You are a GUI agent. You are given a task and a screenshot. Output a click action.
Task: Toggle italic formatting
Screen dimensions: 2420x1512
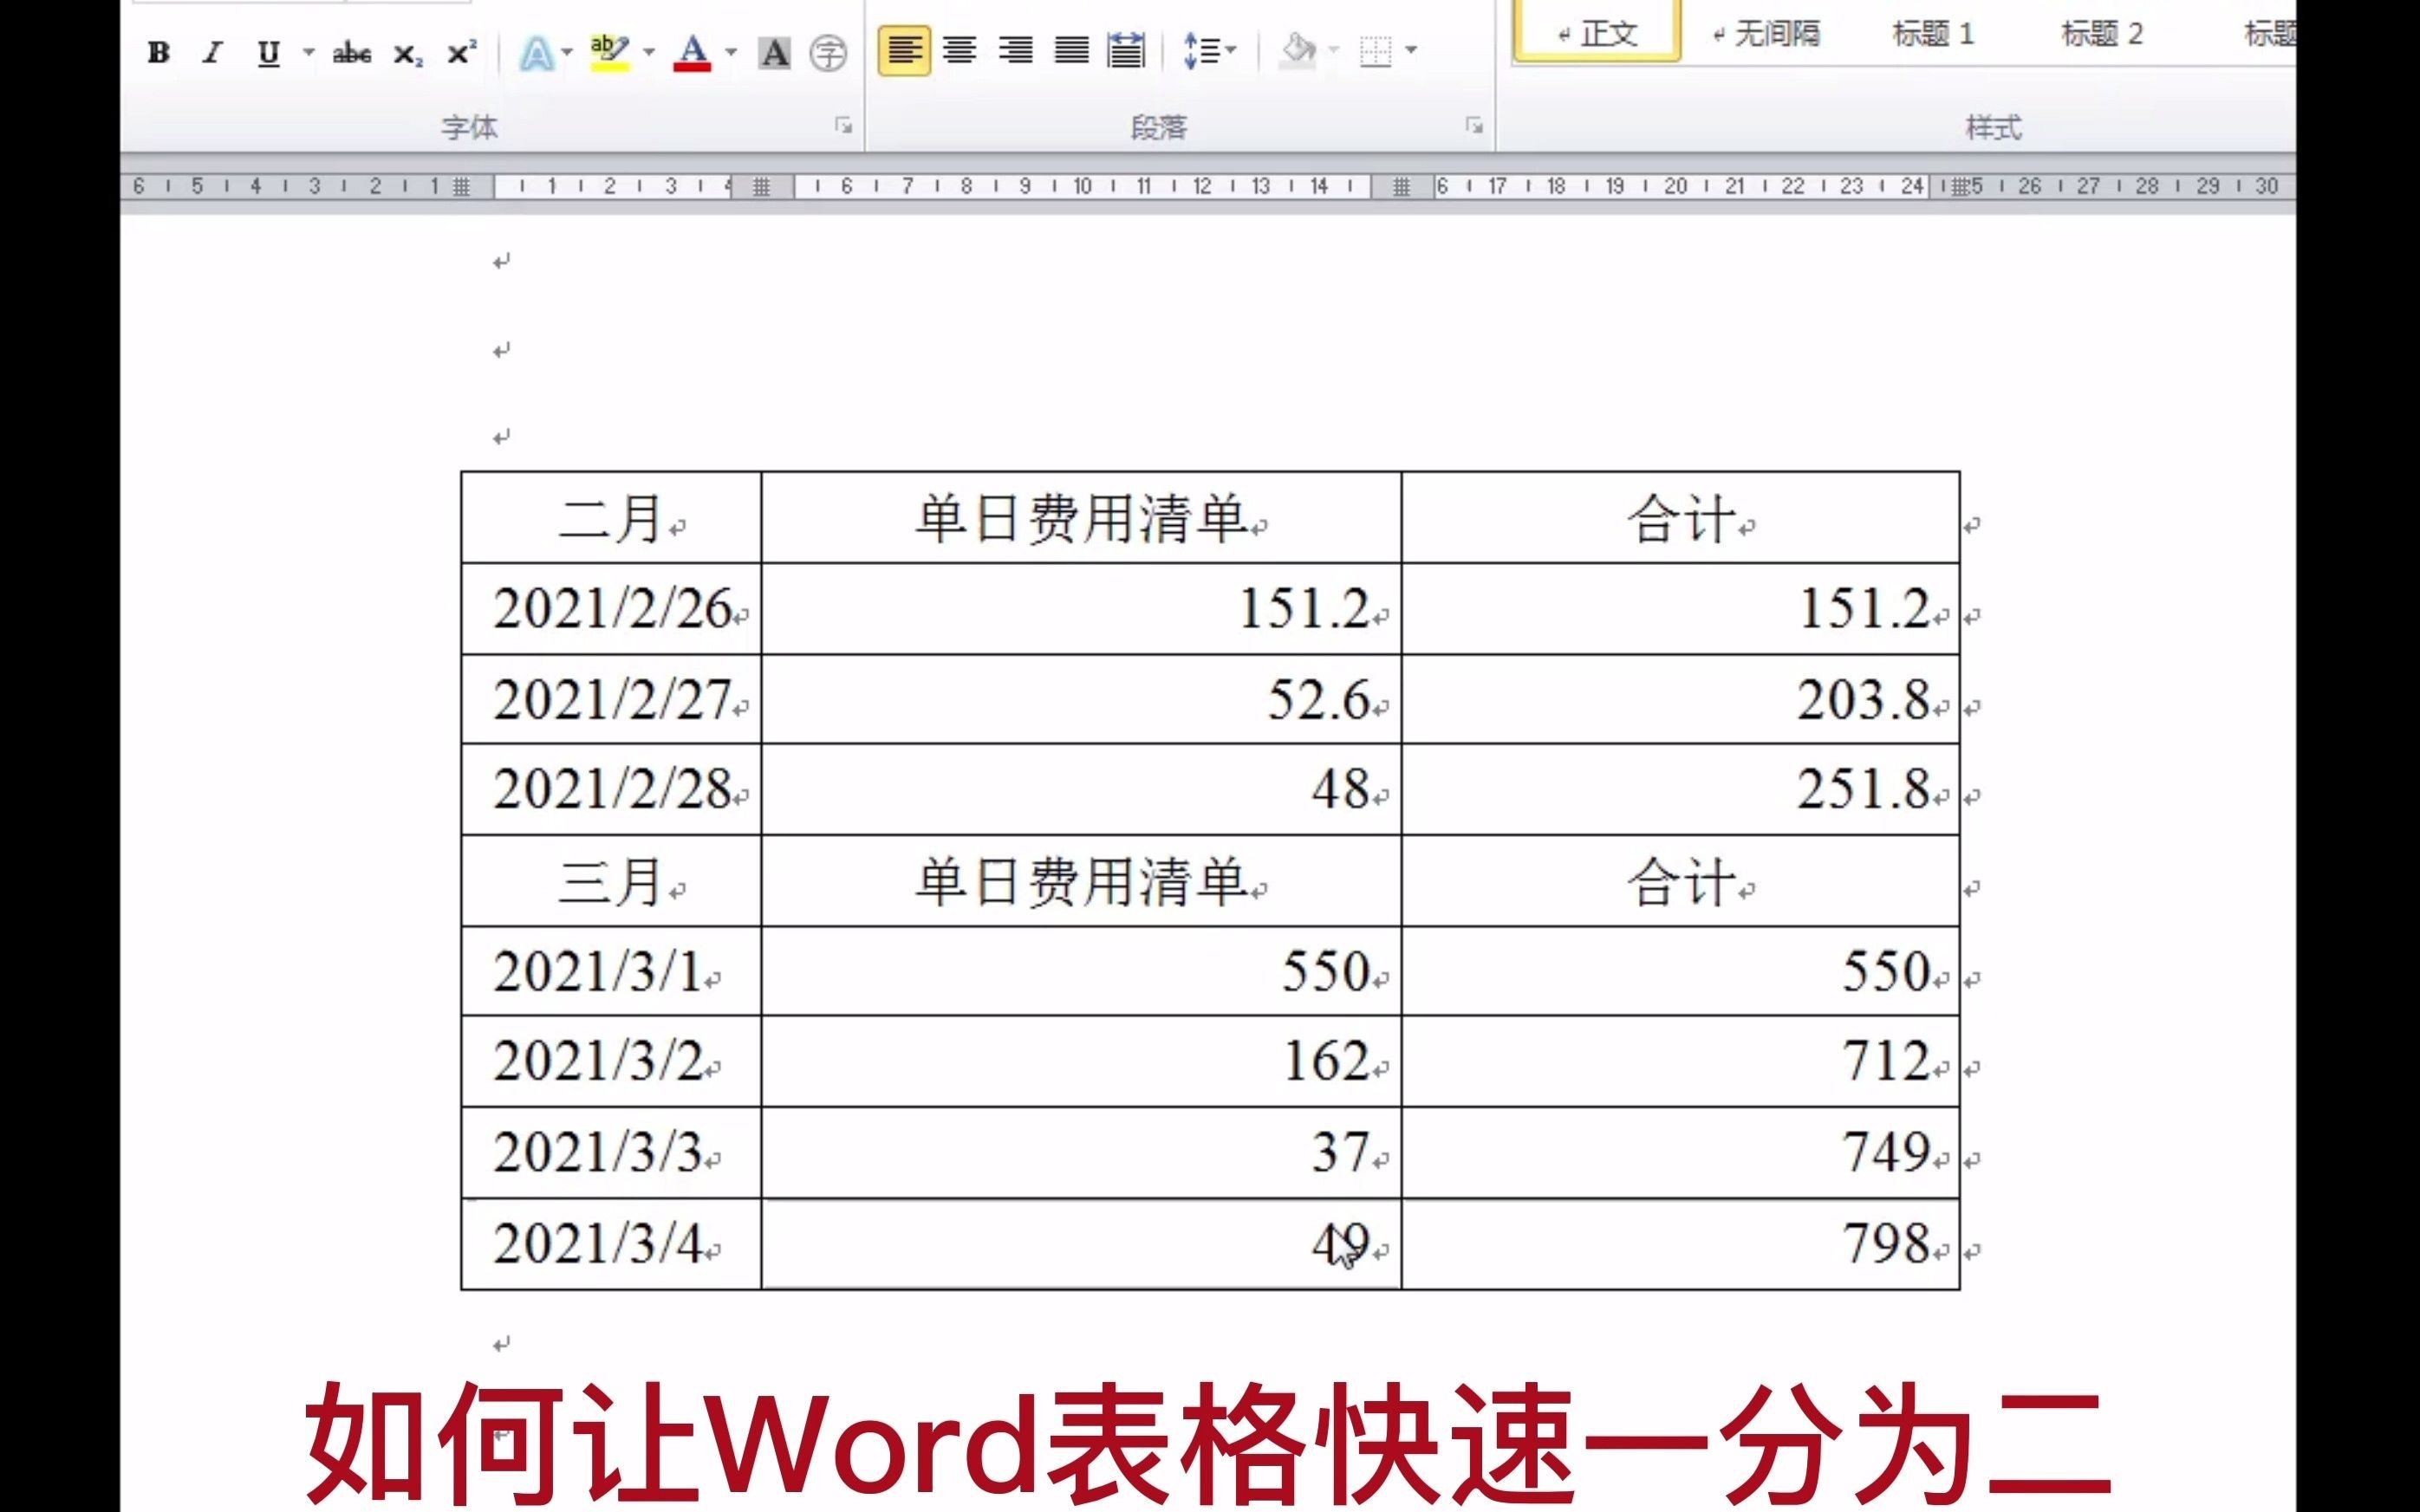pos(212,53)
